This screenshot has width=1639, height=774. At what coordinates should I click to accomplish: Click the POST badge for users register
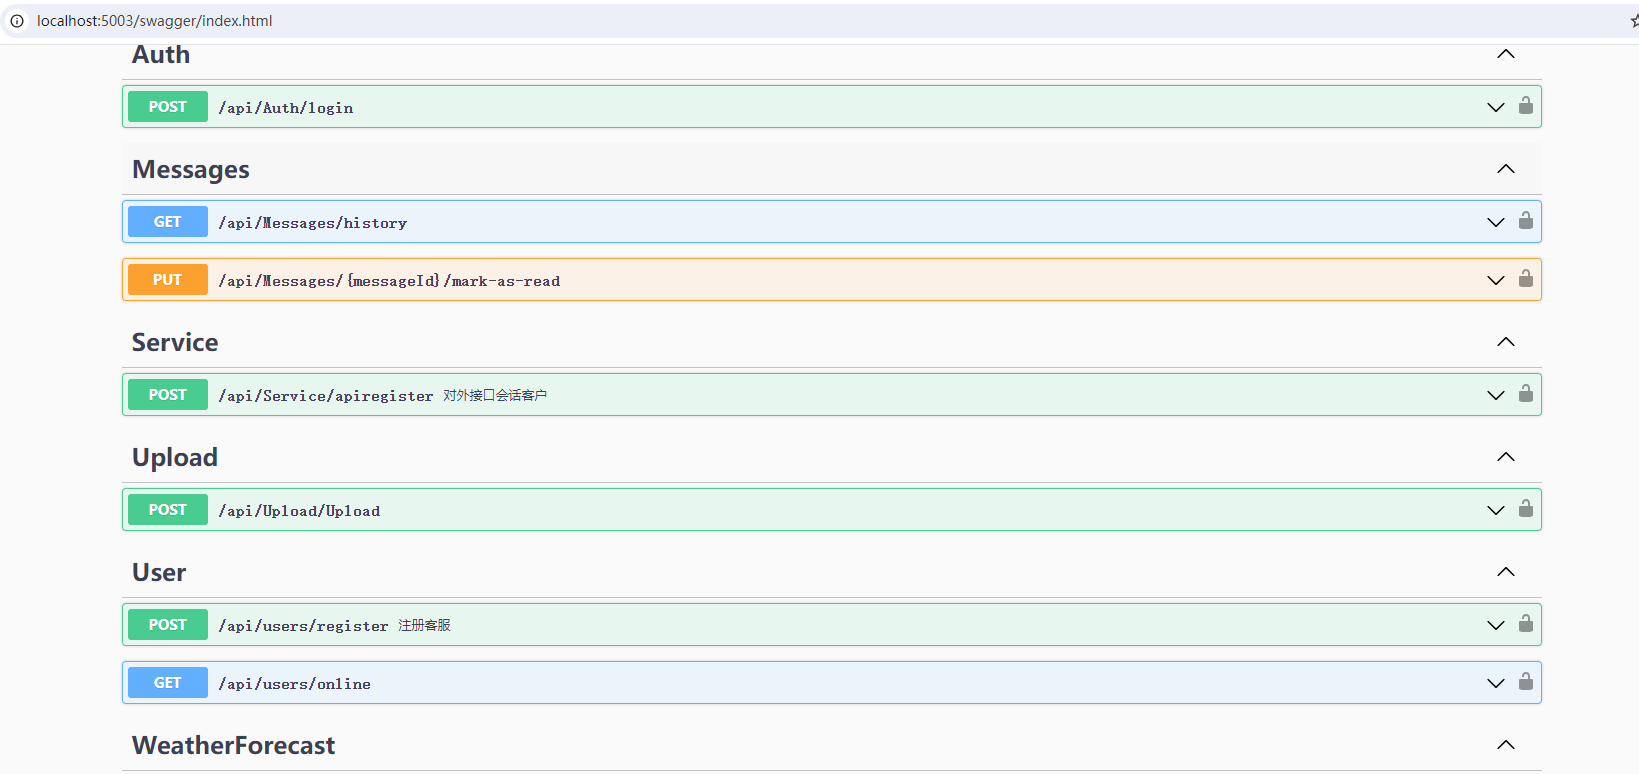[x=168, y=625]
